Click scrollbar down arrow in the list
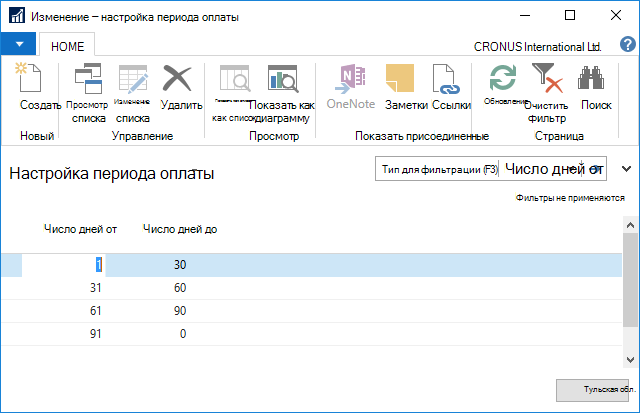This screenshot has height=413, width=640. click(630, 360)
